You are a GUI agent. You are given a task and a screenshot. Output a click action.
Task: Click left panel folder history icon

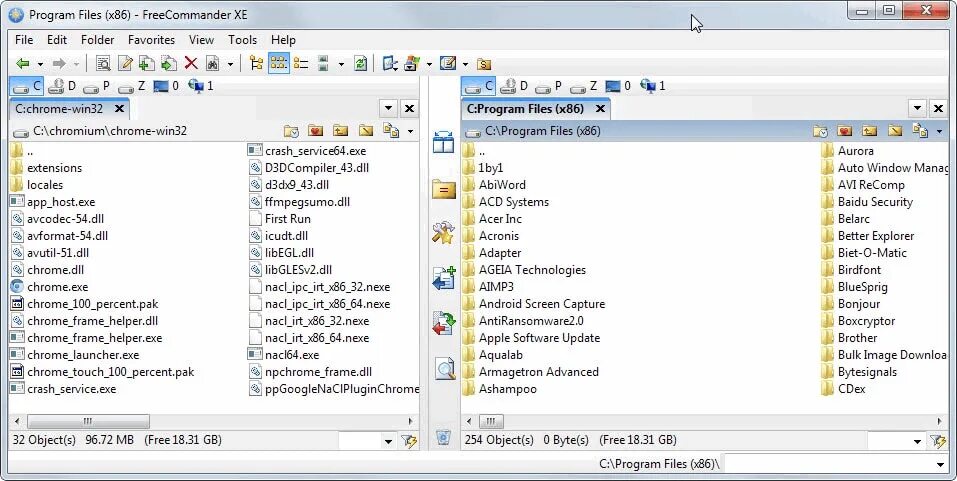click(x=291, y=131)
